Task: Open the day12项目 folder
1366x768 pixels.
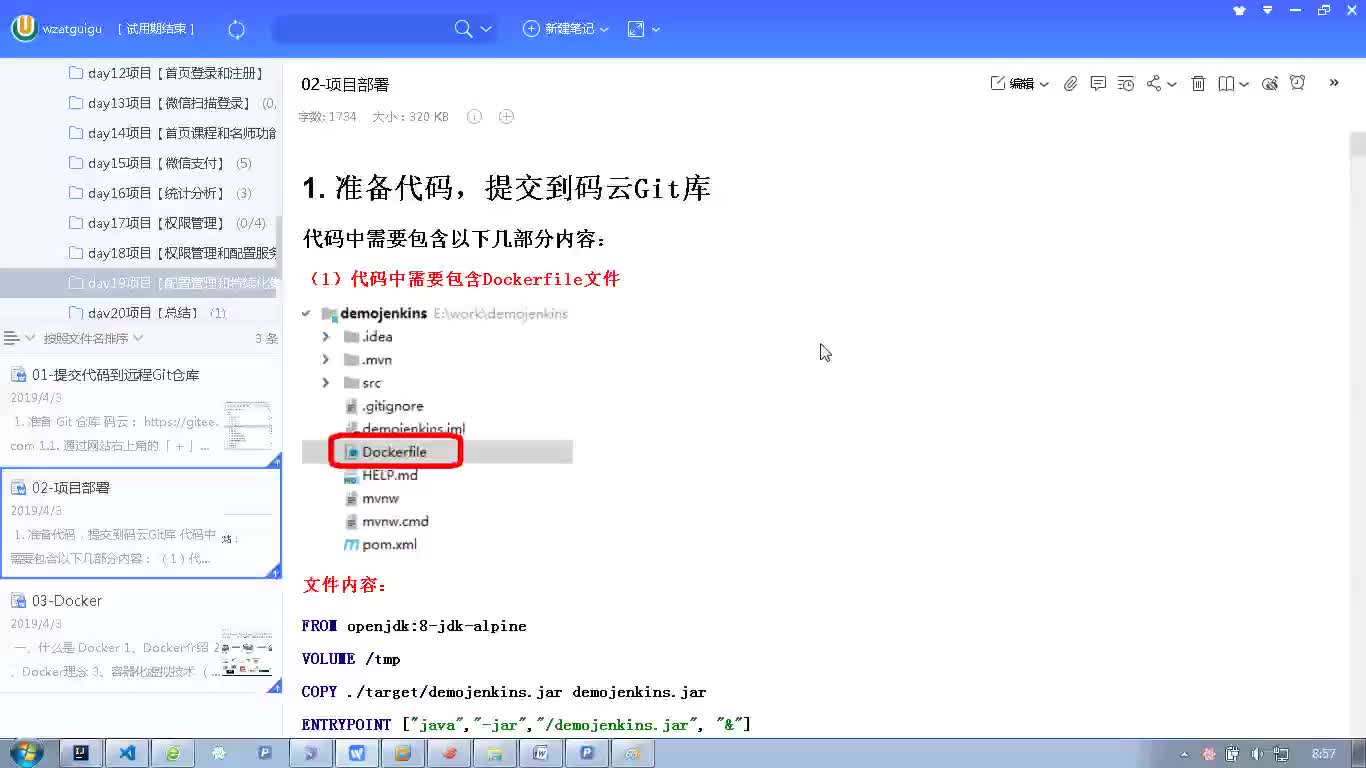Action: pos(166,73)
